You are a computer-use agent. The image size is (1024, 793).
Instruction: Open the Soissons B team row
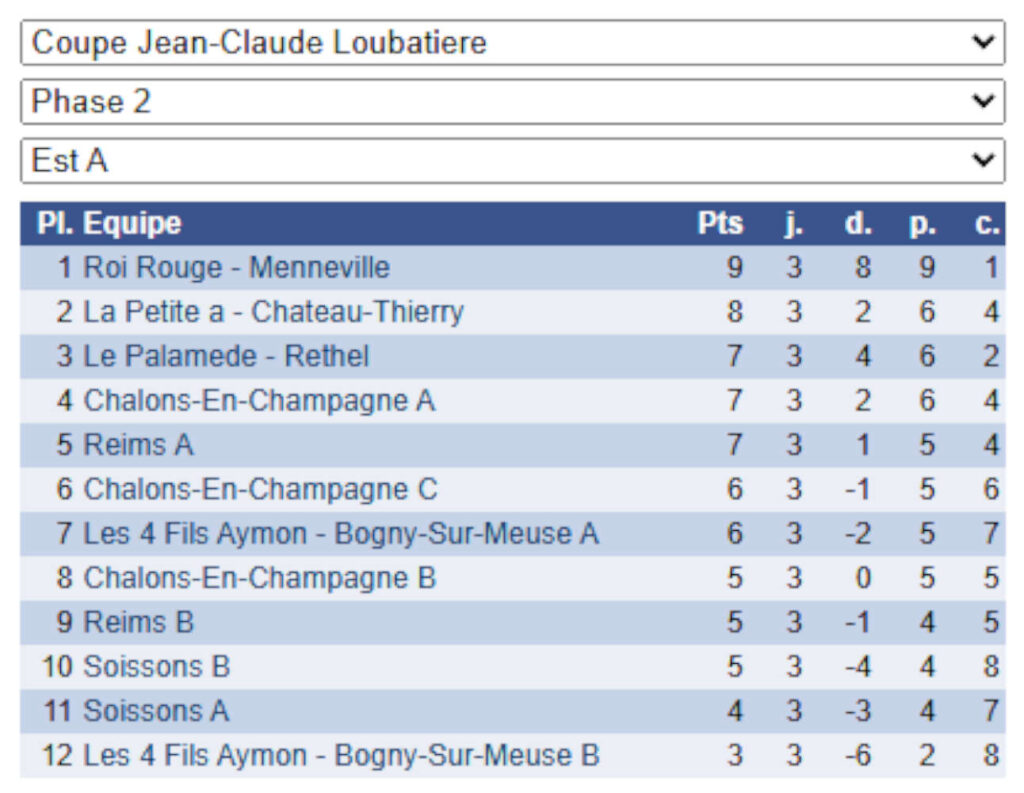point(156,666)
